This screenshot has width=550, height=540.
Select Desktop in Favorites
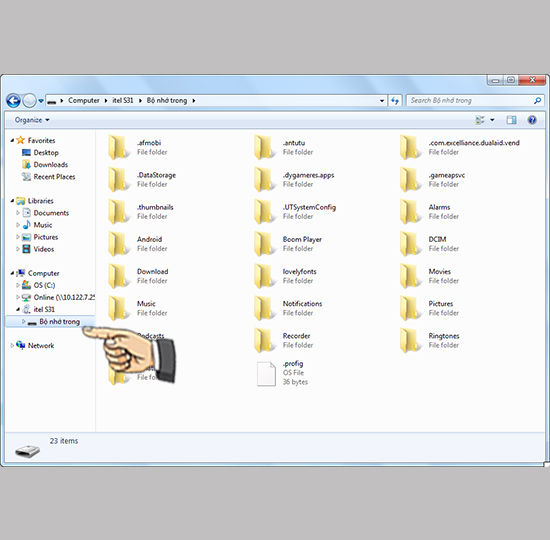click(x=46, y=153)
